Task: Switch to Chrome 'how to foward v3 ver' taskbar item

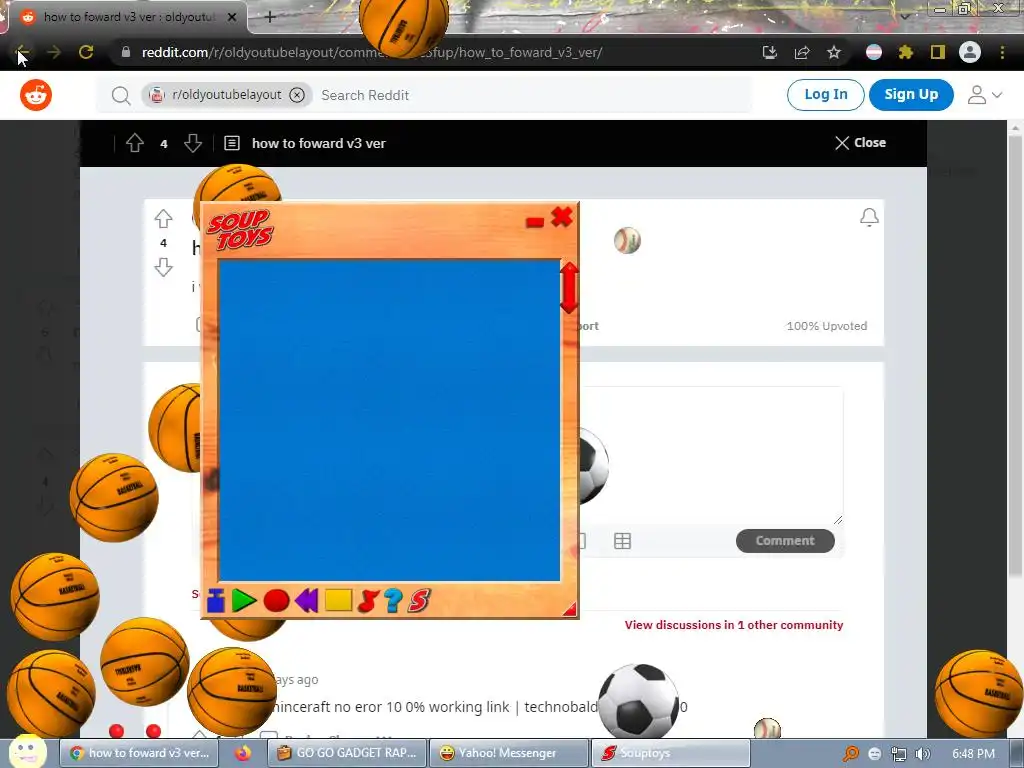Action: [140, 753]
